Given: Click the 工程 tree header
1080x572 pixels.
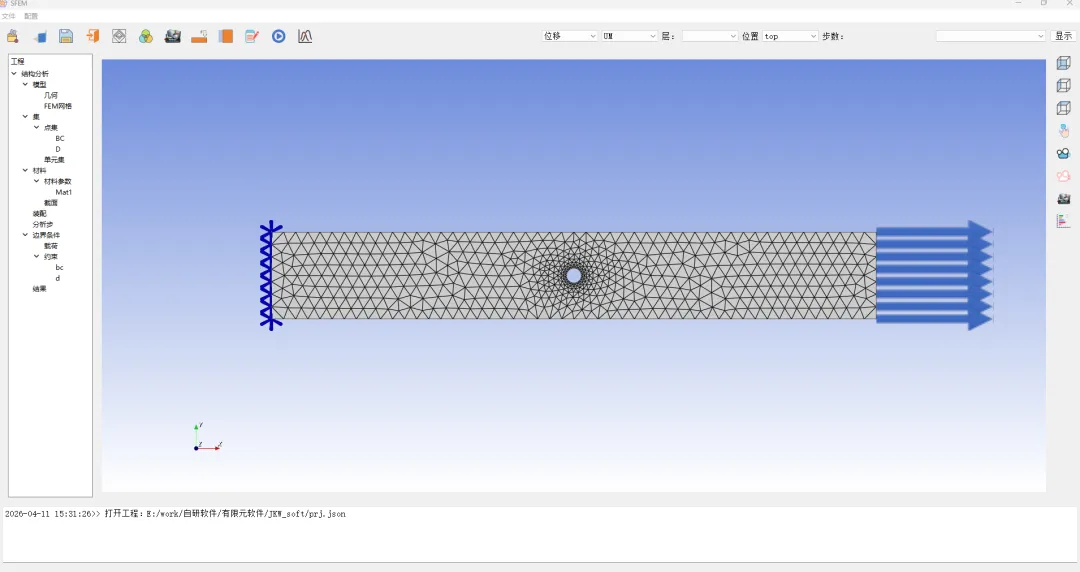Looking at the screenshot, I should pyautogui.click(x=17, y=61).
